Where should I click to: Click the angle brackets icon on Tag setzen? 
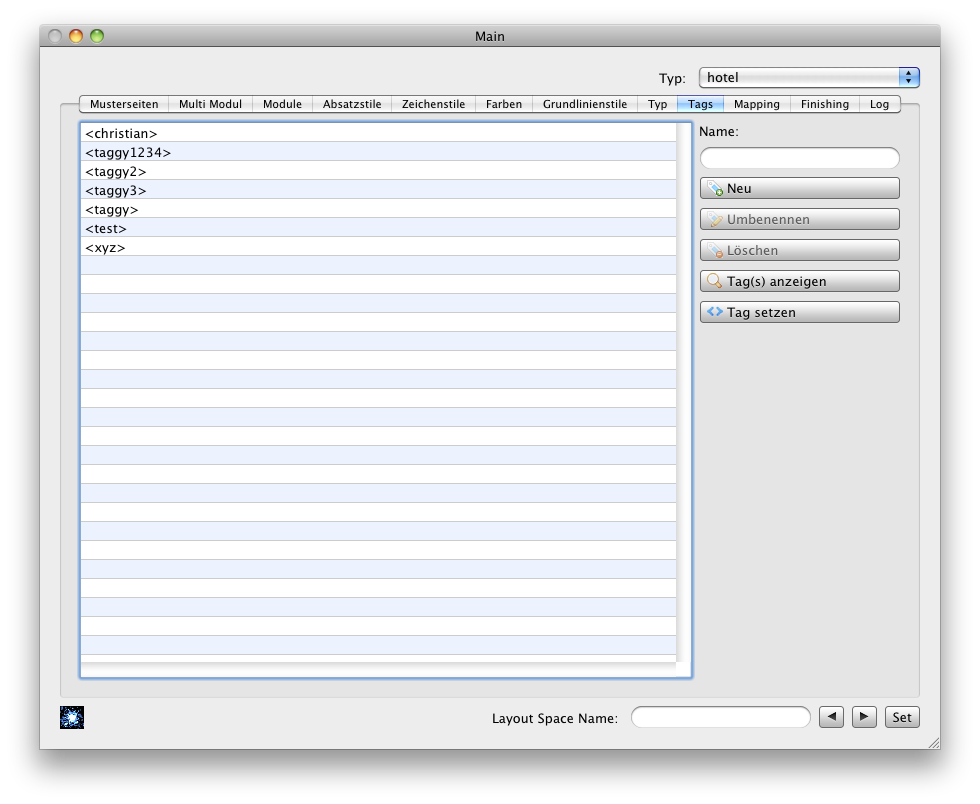[714, 312]
